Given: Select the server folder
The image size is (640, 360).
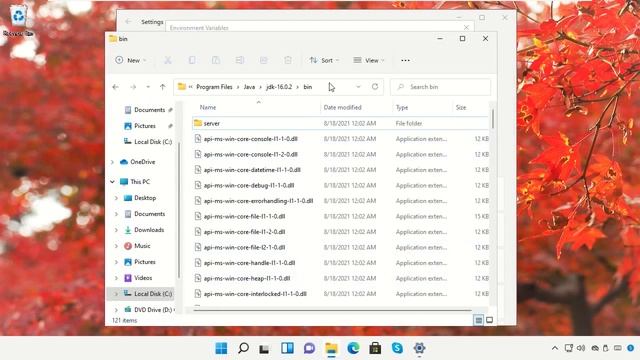Looking at the screenshot, I should click(x=340, y=123).
